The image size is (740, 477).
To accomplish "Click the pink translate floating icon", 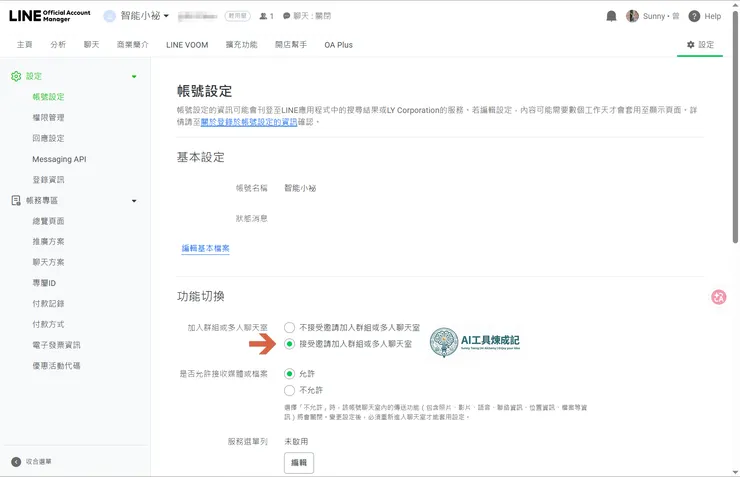I will coord(718,297).
